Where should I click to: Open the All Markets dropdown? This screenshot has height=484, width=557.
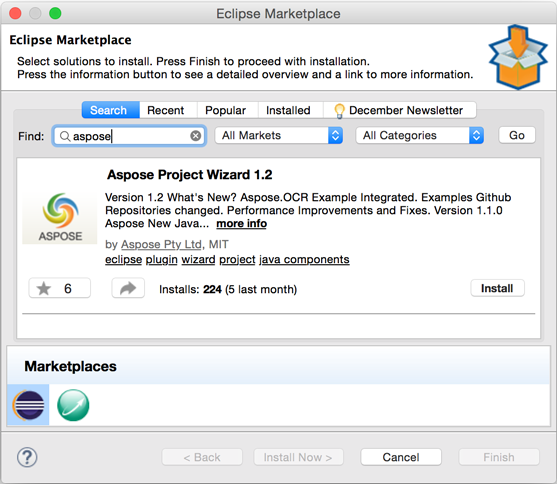(x=279, y=135)
